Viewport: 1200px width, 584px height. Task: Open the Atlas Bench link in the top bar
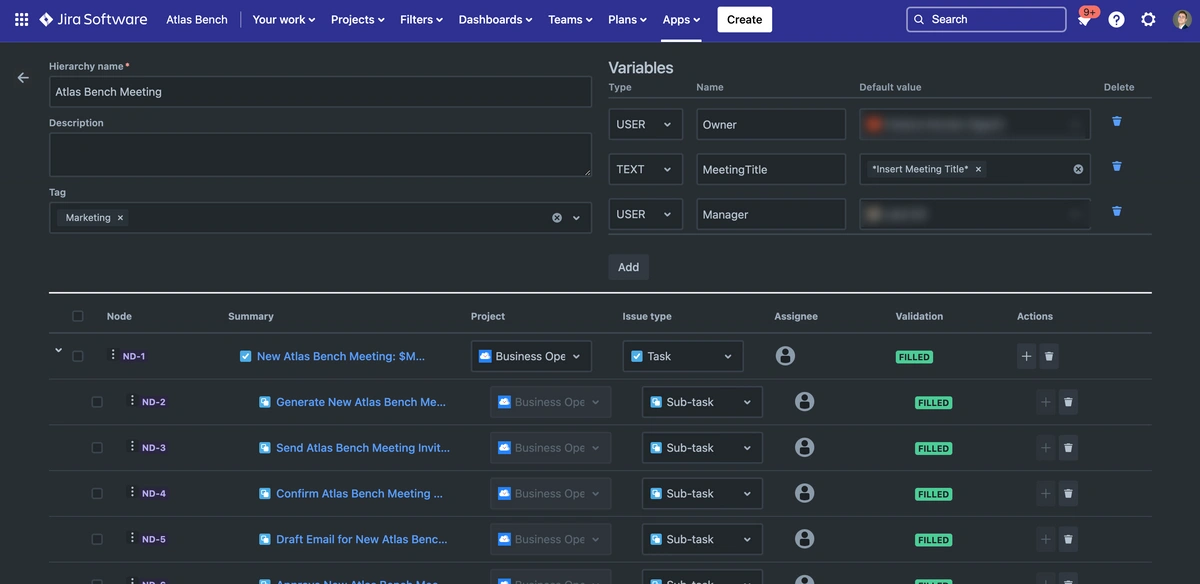tap(197, 19)
